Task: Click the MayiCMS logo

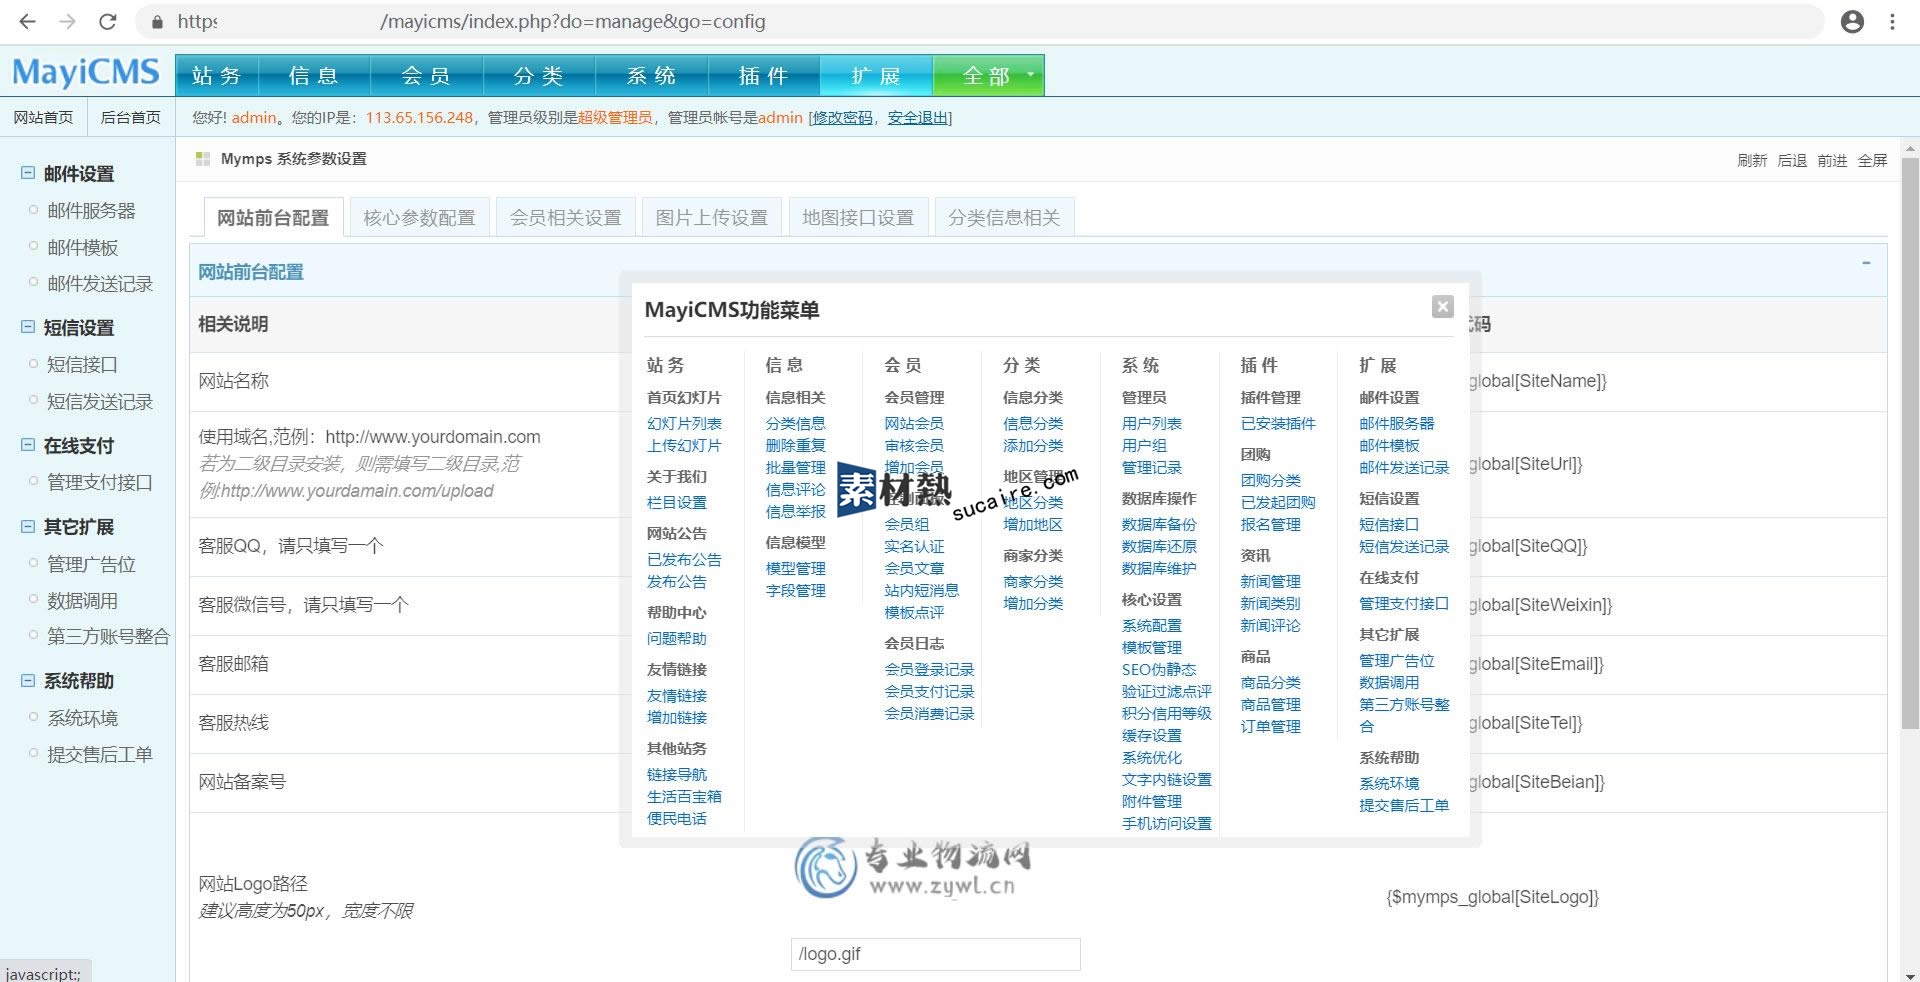Action: point(86,72)
